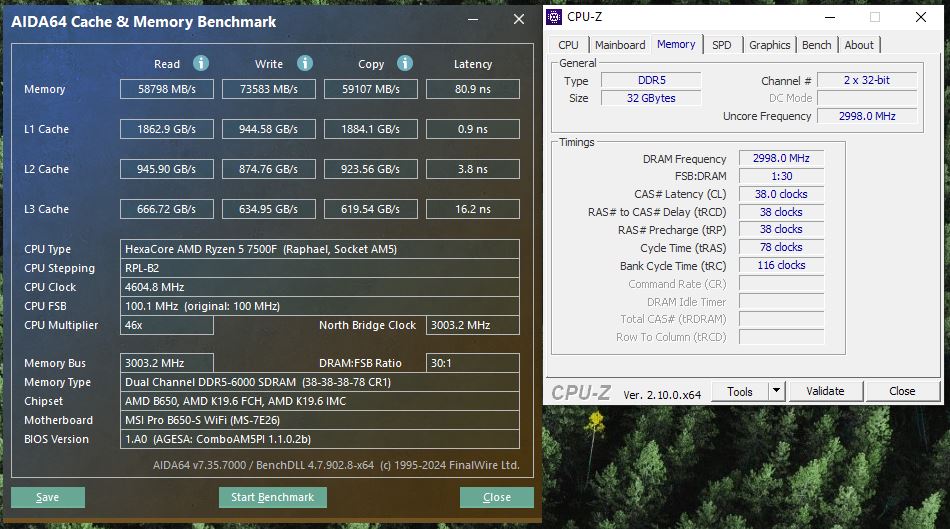Image resolution: width=950 pixels, height=529 pixels.
Task: Click the L1 Cache Read value 1862.9 GB/s
Action: tap(167, 129)
